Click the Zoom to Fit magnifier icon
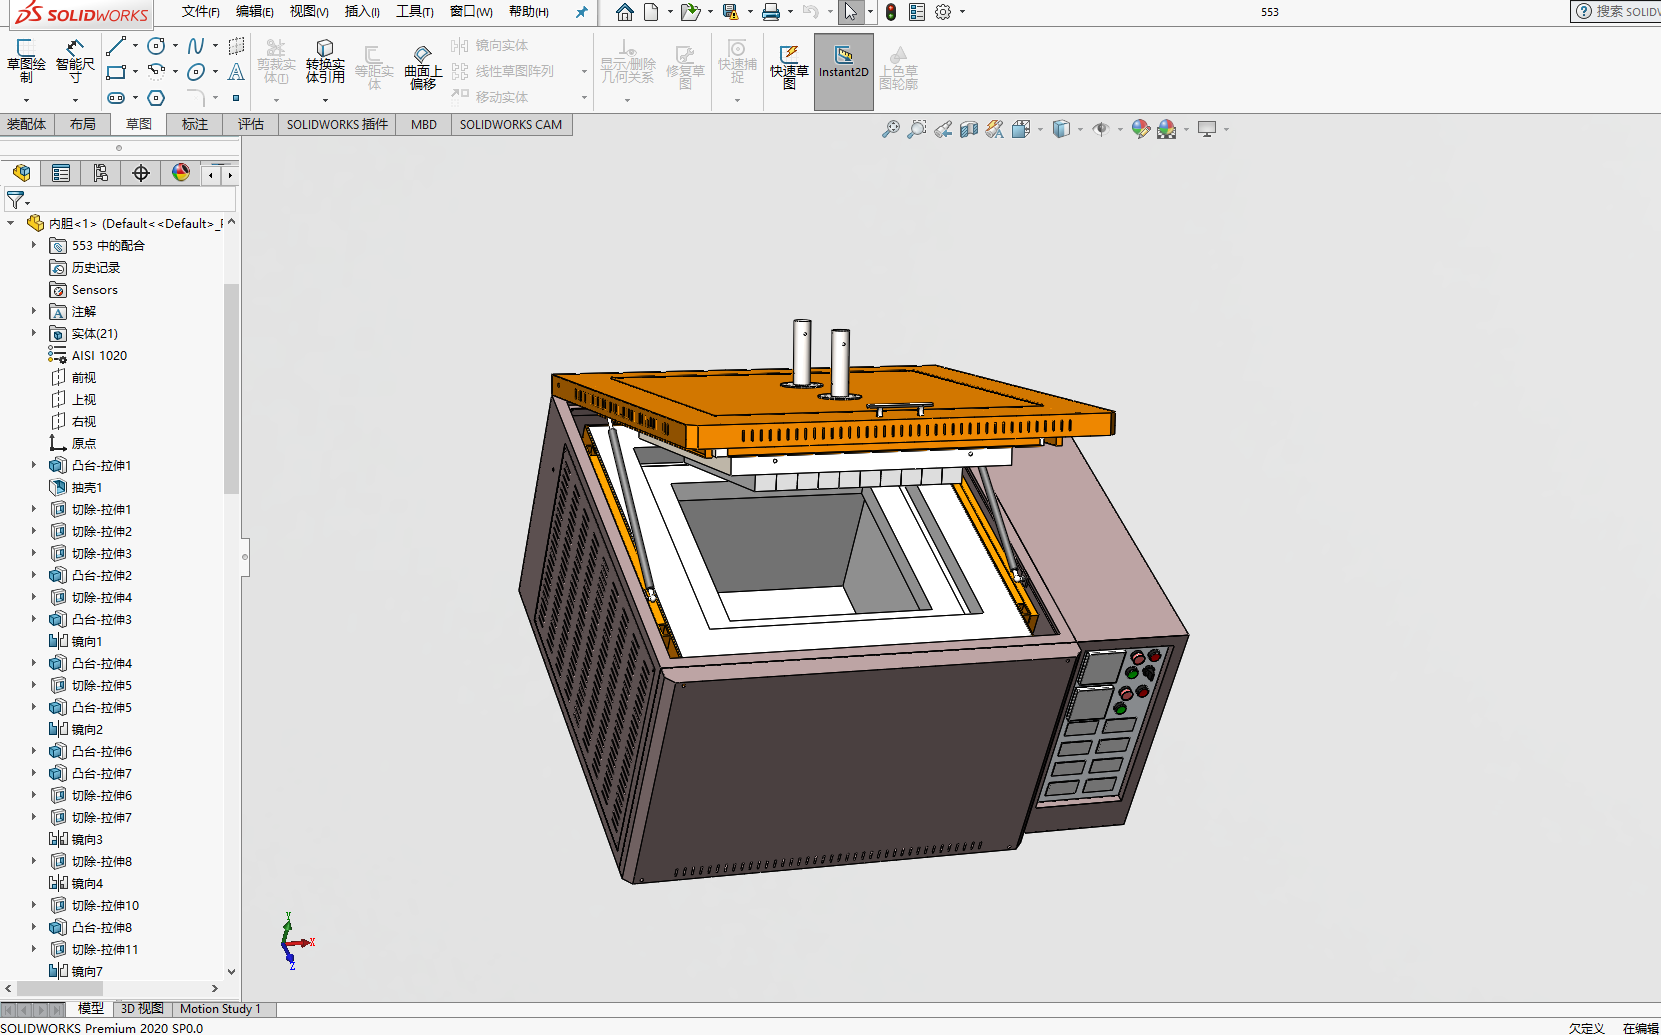 click(890, 129)
